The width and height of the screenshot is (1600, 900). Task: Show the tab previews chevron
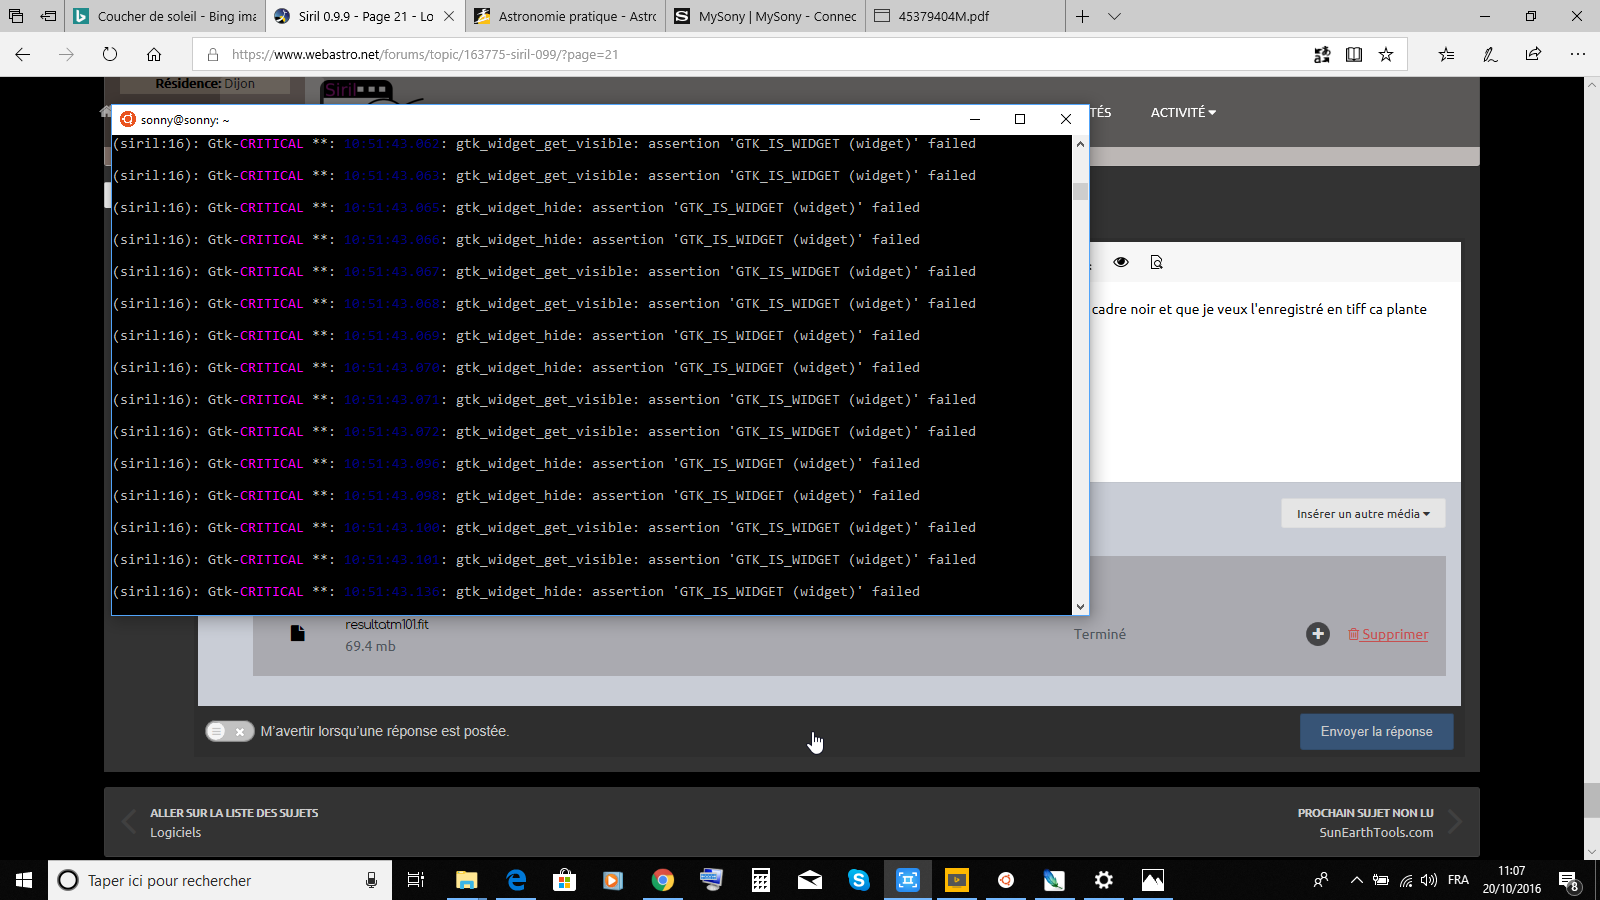click(x=1115, y=16)
